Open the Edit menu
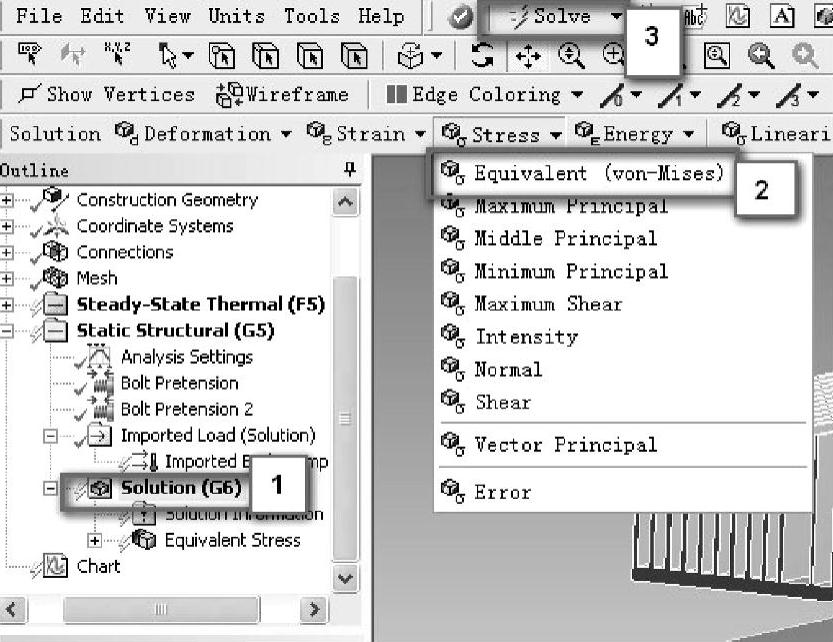This screenshot has width=833, height=642. pos(102,16)
